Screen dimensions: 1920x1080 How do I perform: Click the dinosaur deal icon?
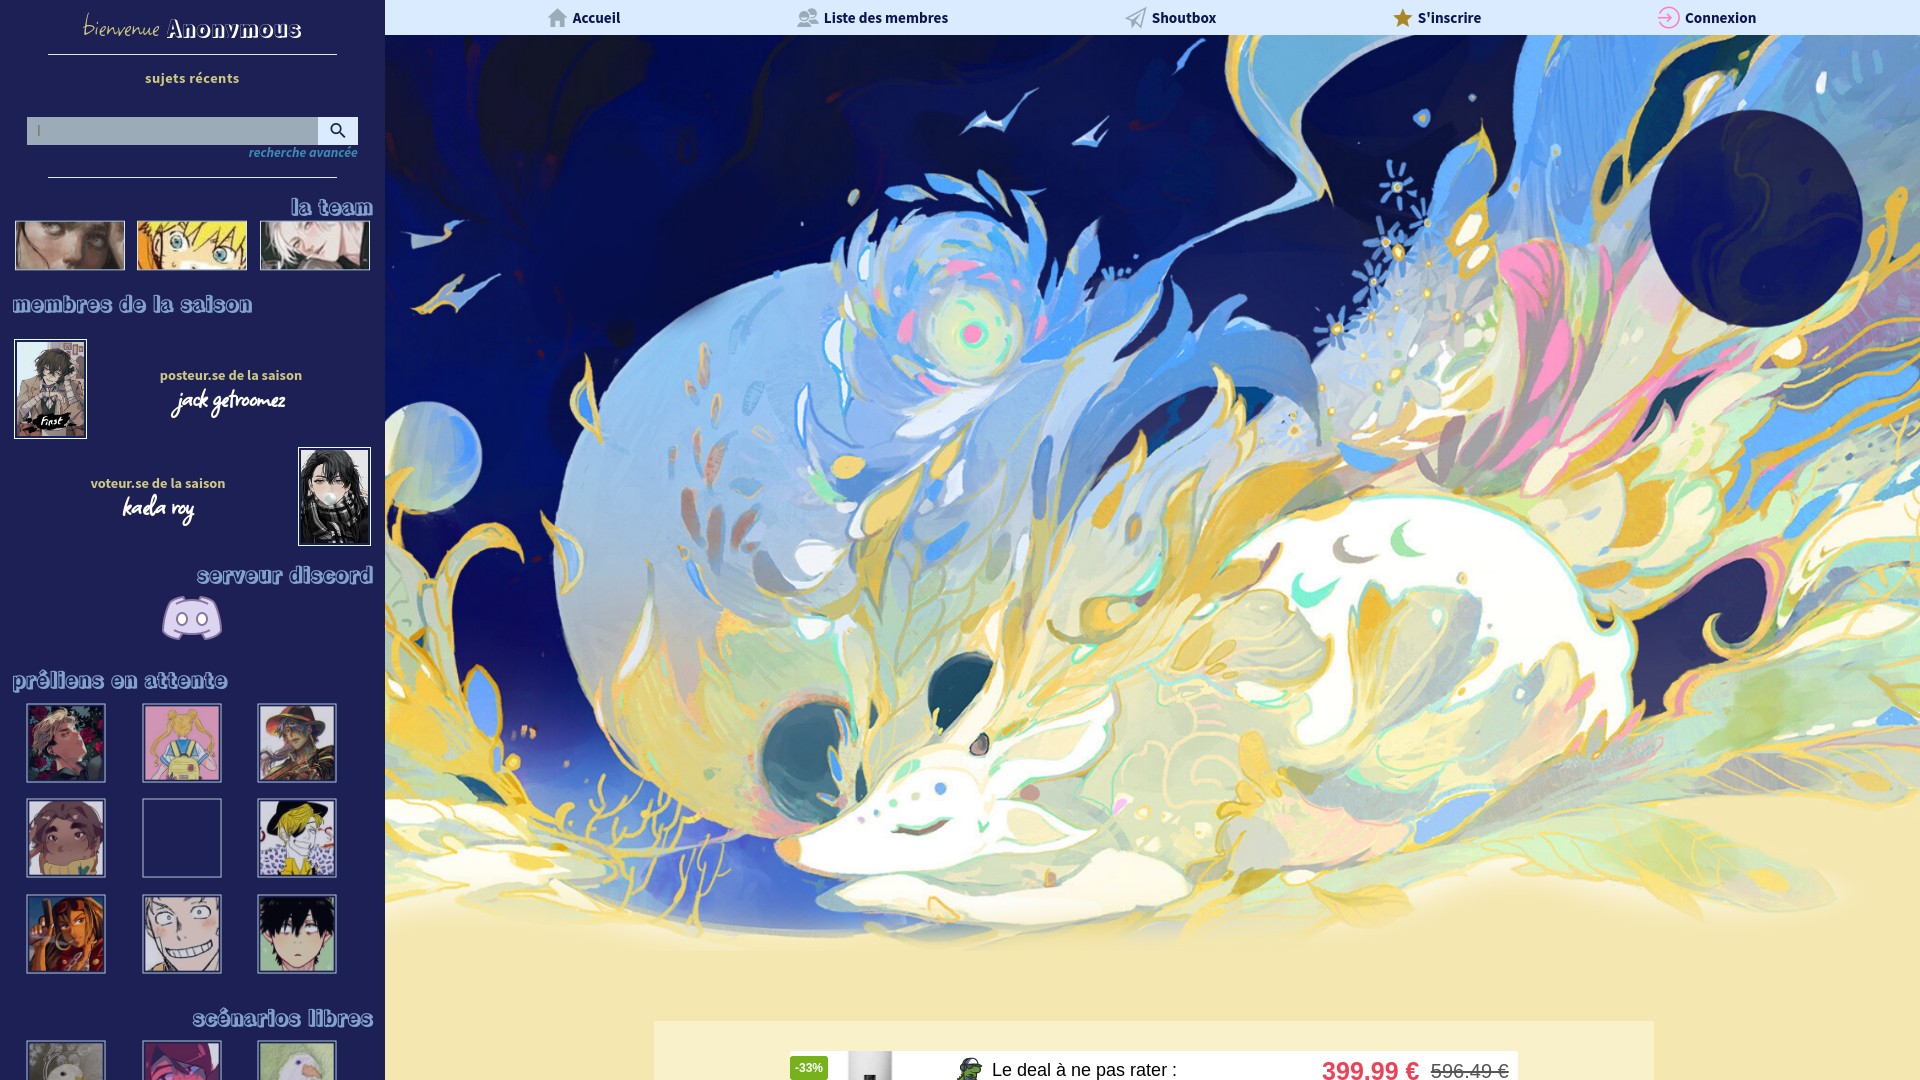(x=970, y=1069)
